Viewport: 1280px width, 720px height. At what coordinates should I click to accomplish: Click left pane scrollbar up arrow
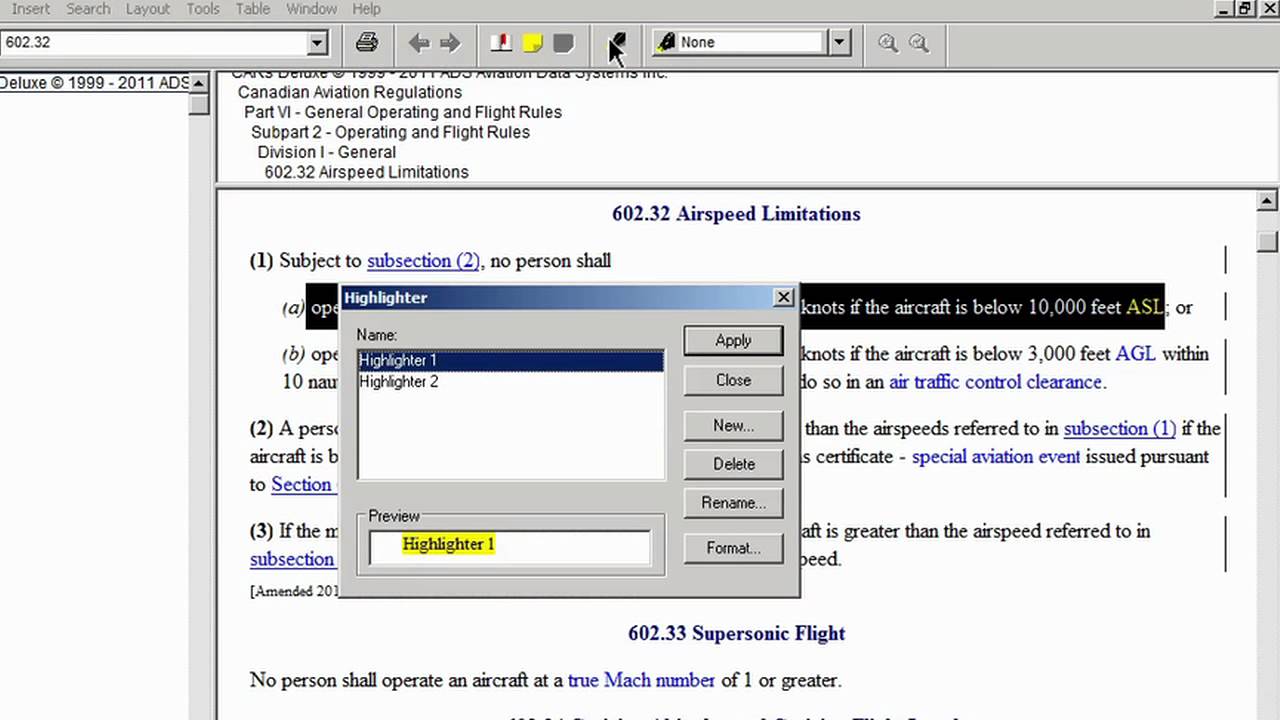(199, 83)
